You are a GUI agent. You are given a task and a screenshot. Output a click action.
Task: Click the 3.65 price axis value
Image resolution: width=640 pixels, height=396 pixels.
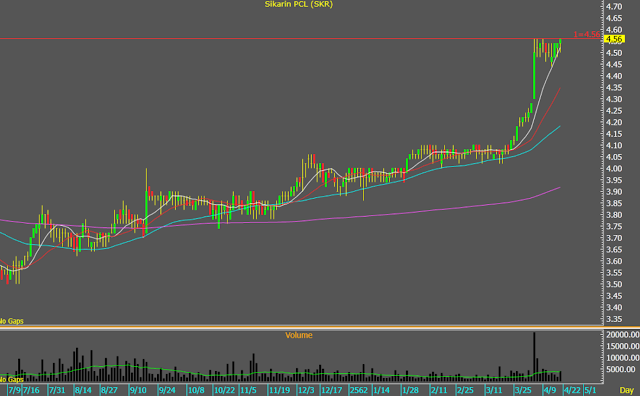point(614,249)
